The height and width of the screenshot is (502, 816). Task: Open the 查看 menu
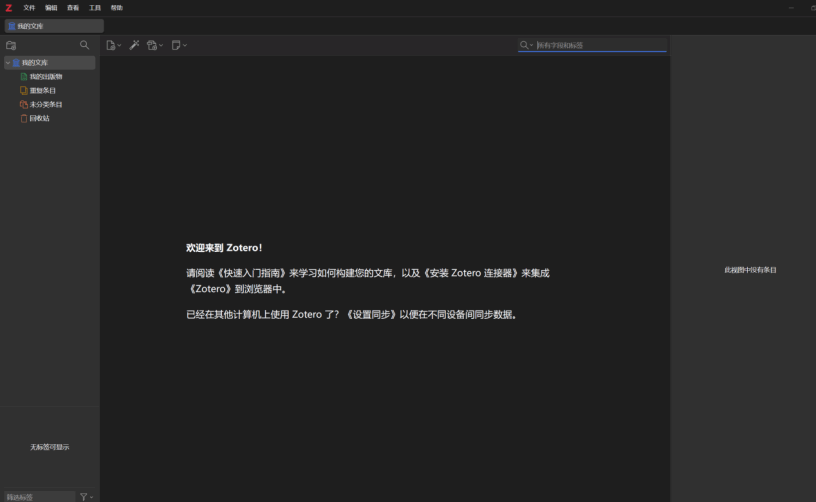pyautogui.click(x=73, y=8)
